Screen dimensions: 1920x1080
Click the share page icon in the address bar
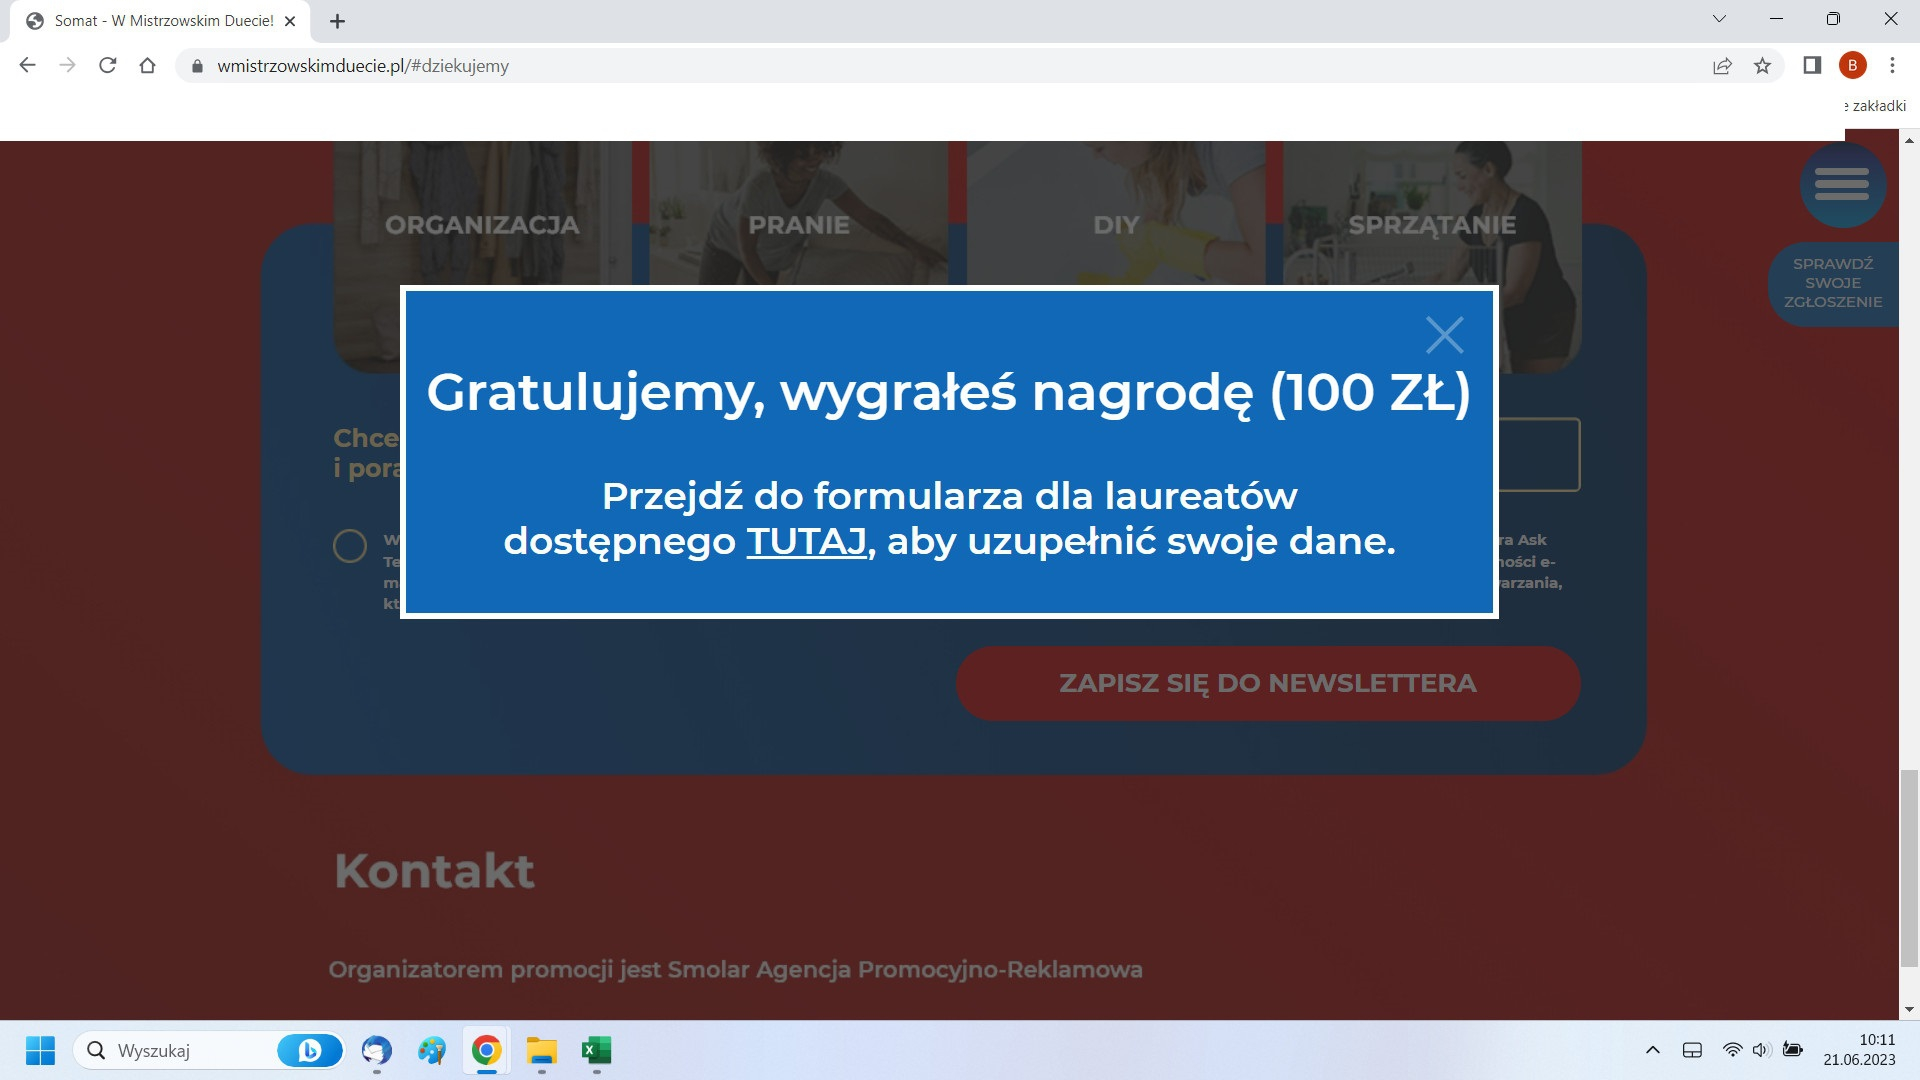(x=1722, y=66)
